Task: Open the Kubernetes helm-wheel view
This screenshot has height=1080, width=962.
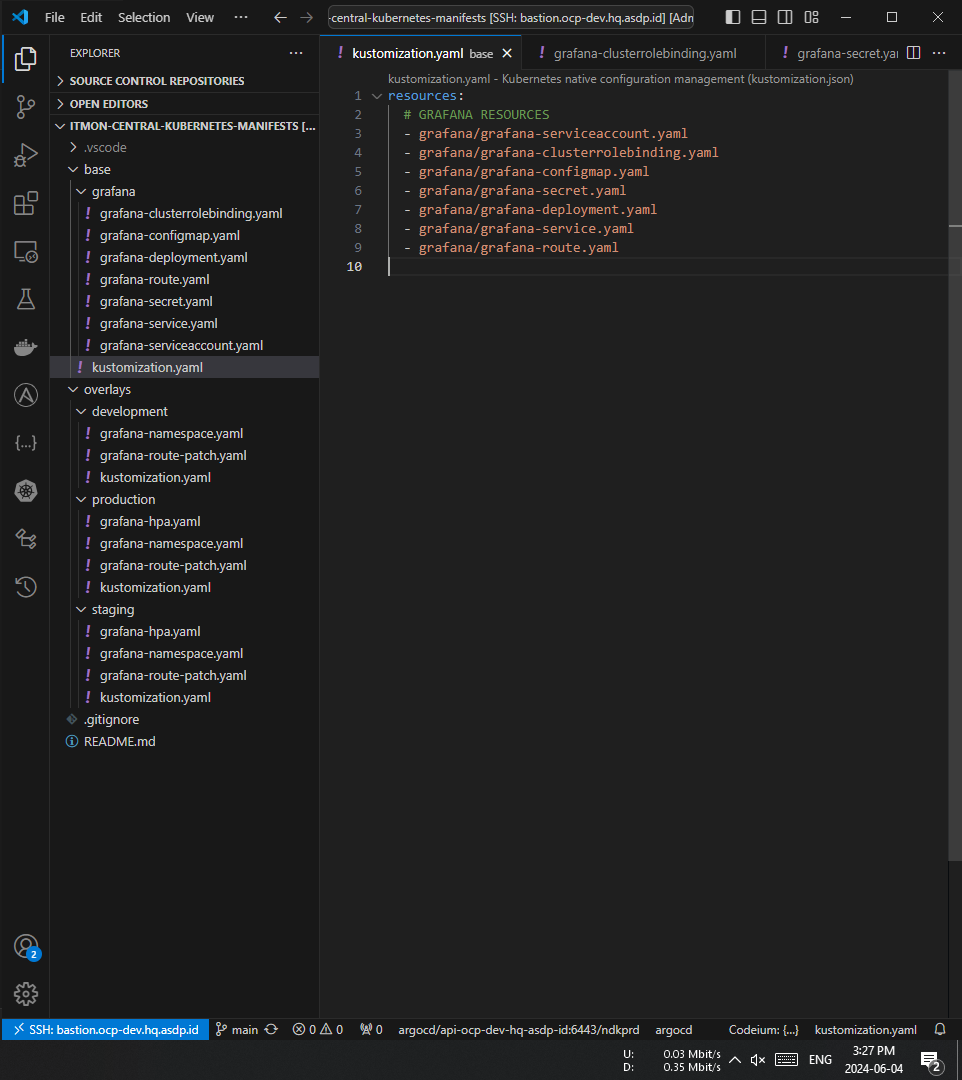Action: 25,491
